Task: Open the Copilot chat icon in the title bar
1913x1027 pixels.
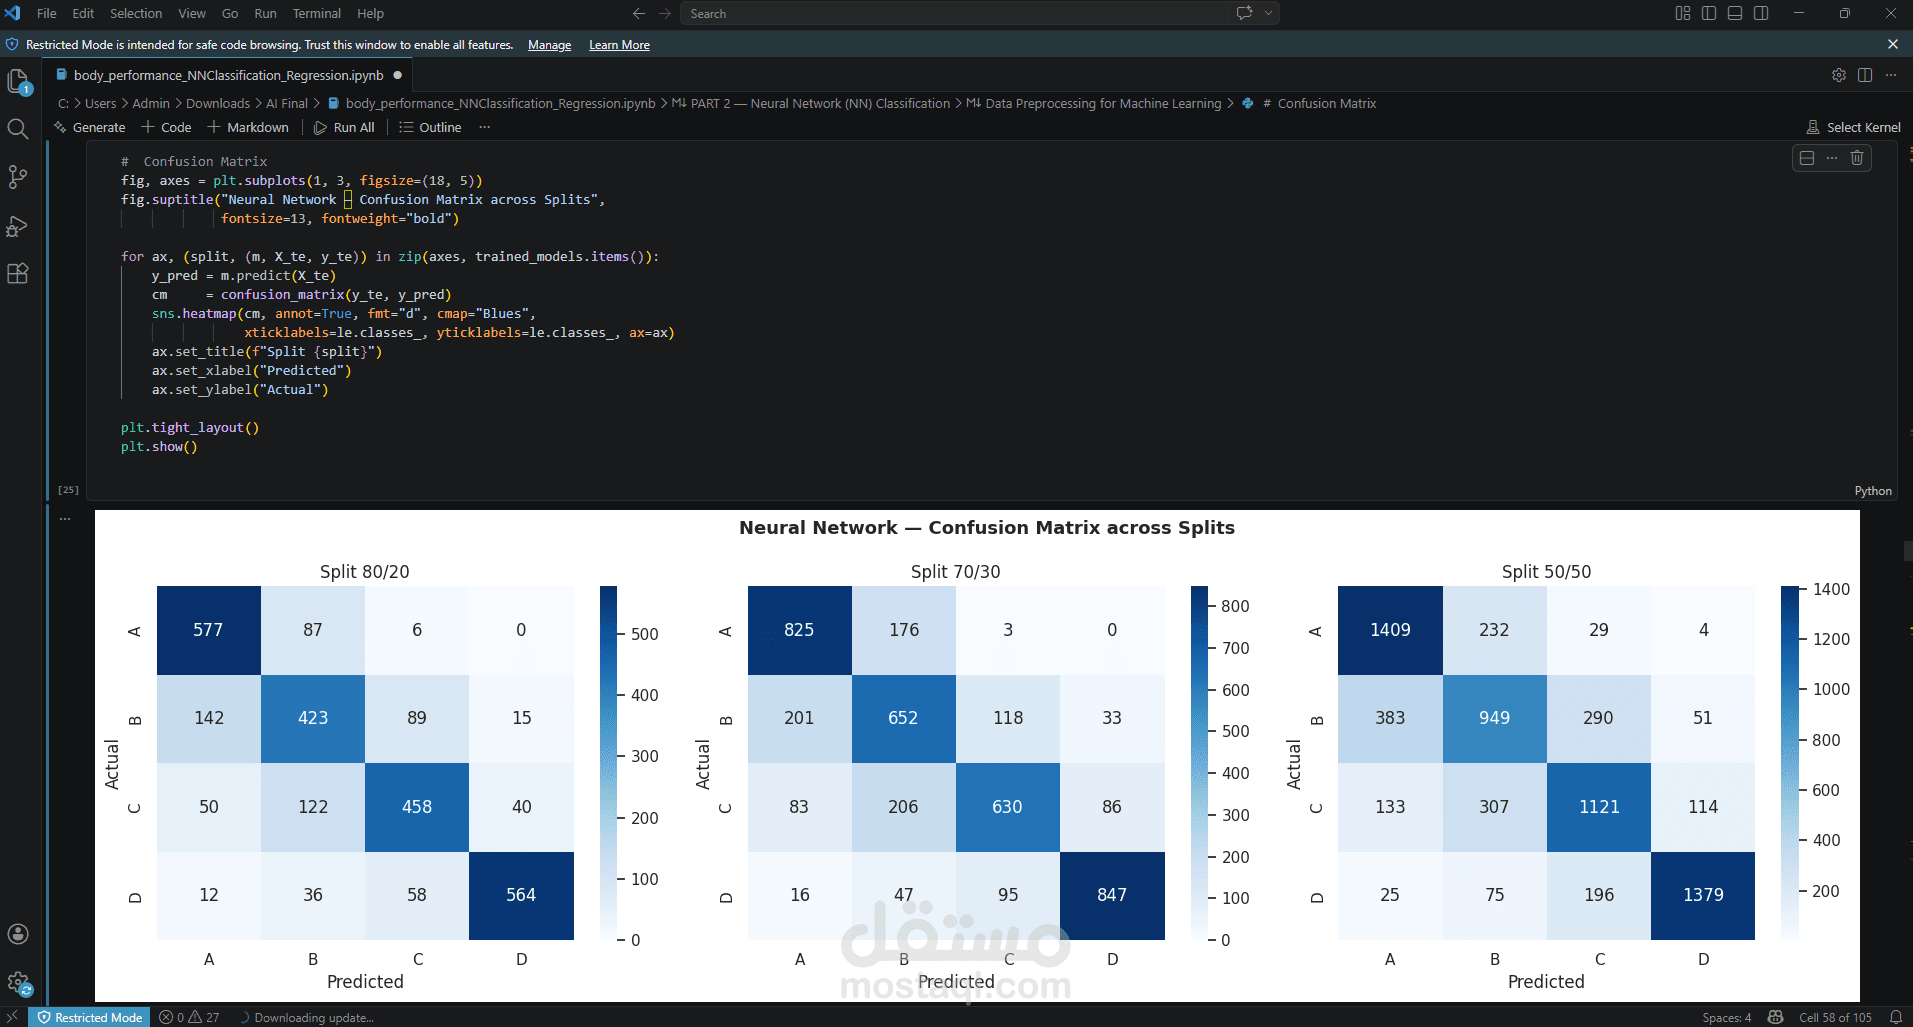Action: click(x=1244, y=14)
